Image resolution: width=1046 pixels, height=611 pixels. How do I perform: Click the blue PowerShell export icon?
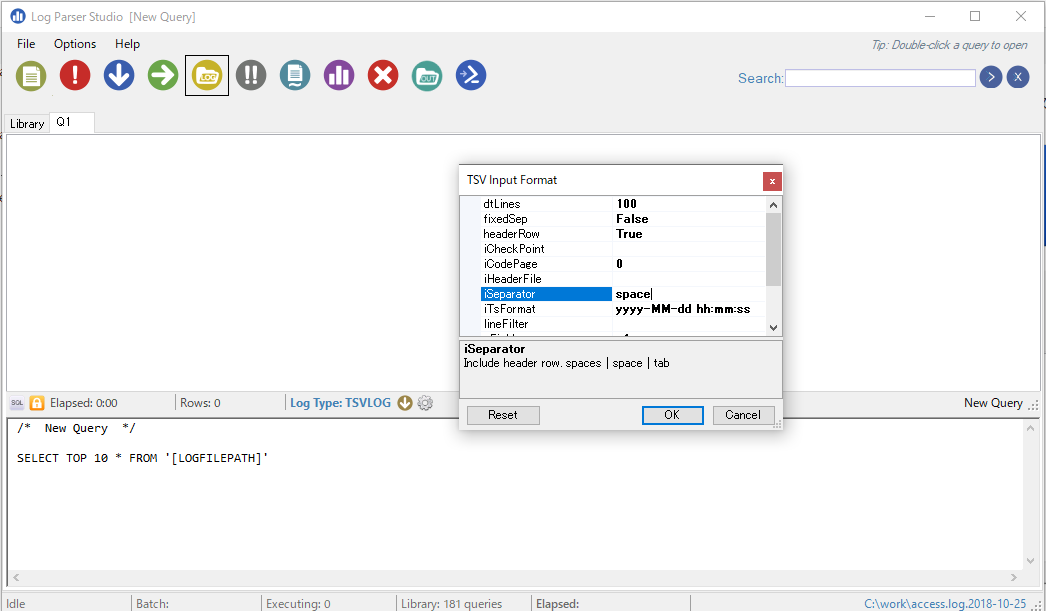point(471,75)
